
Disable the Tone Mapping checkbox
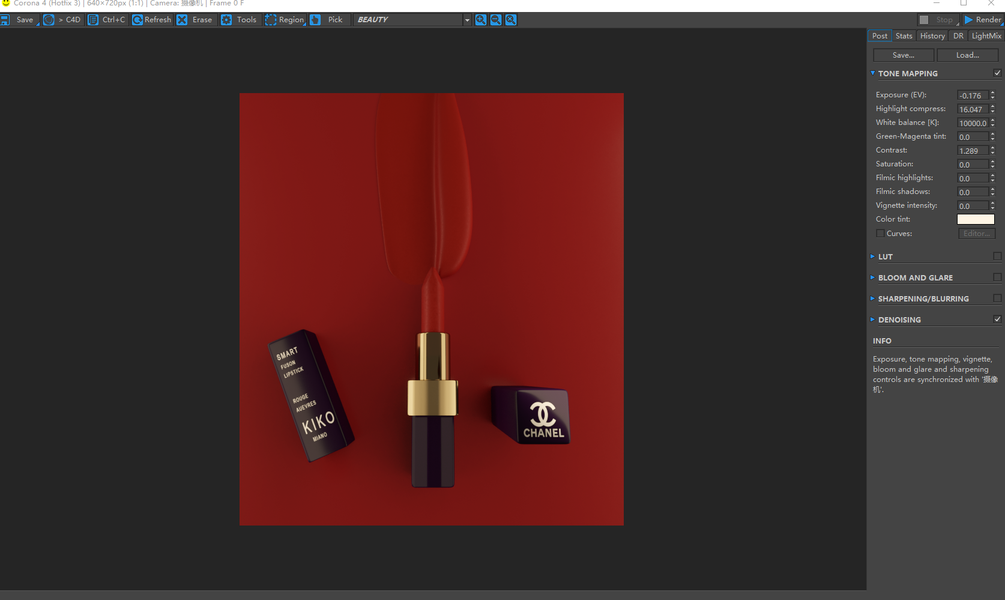tap(997, 73)
